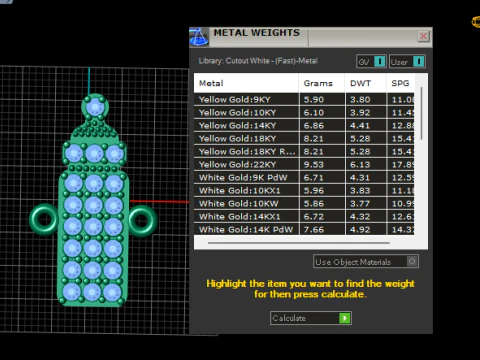The height and width of the screenshot is (360, 480).
Task: Click the 3.80 DWT value
Action: [360, 100]
